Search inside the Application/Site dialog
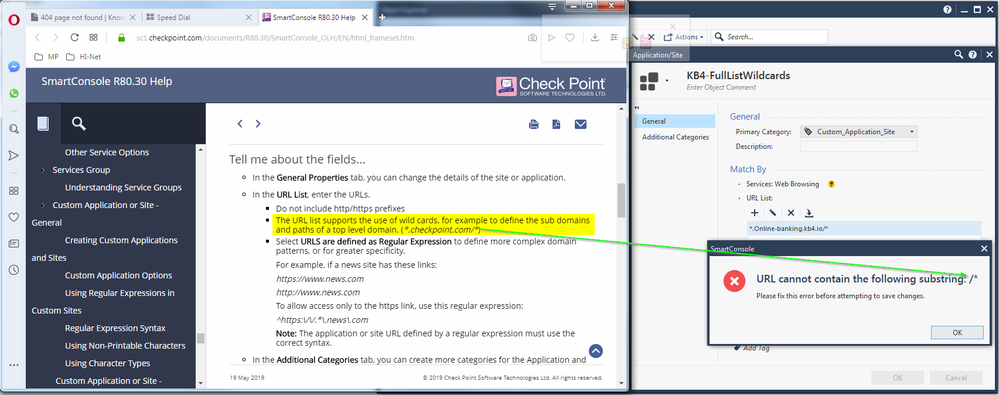Image resolution: width=999 pixels, height=395 pixels. coord(958,55)
